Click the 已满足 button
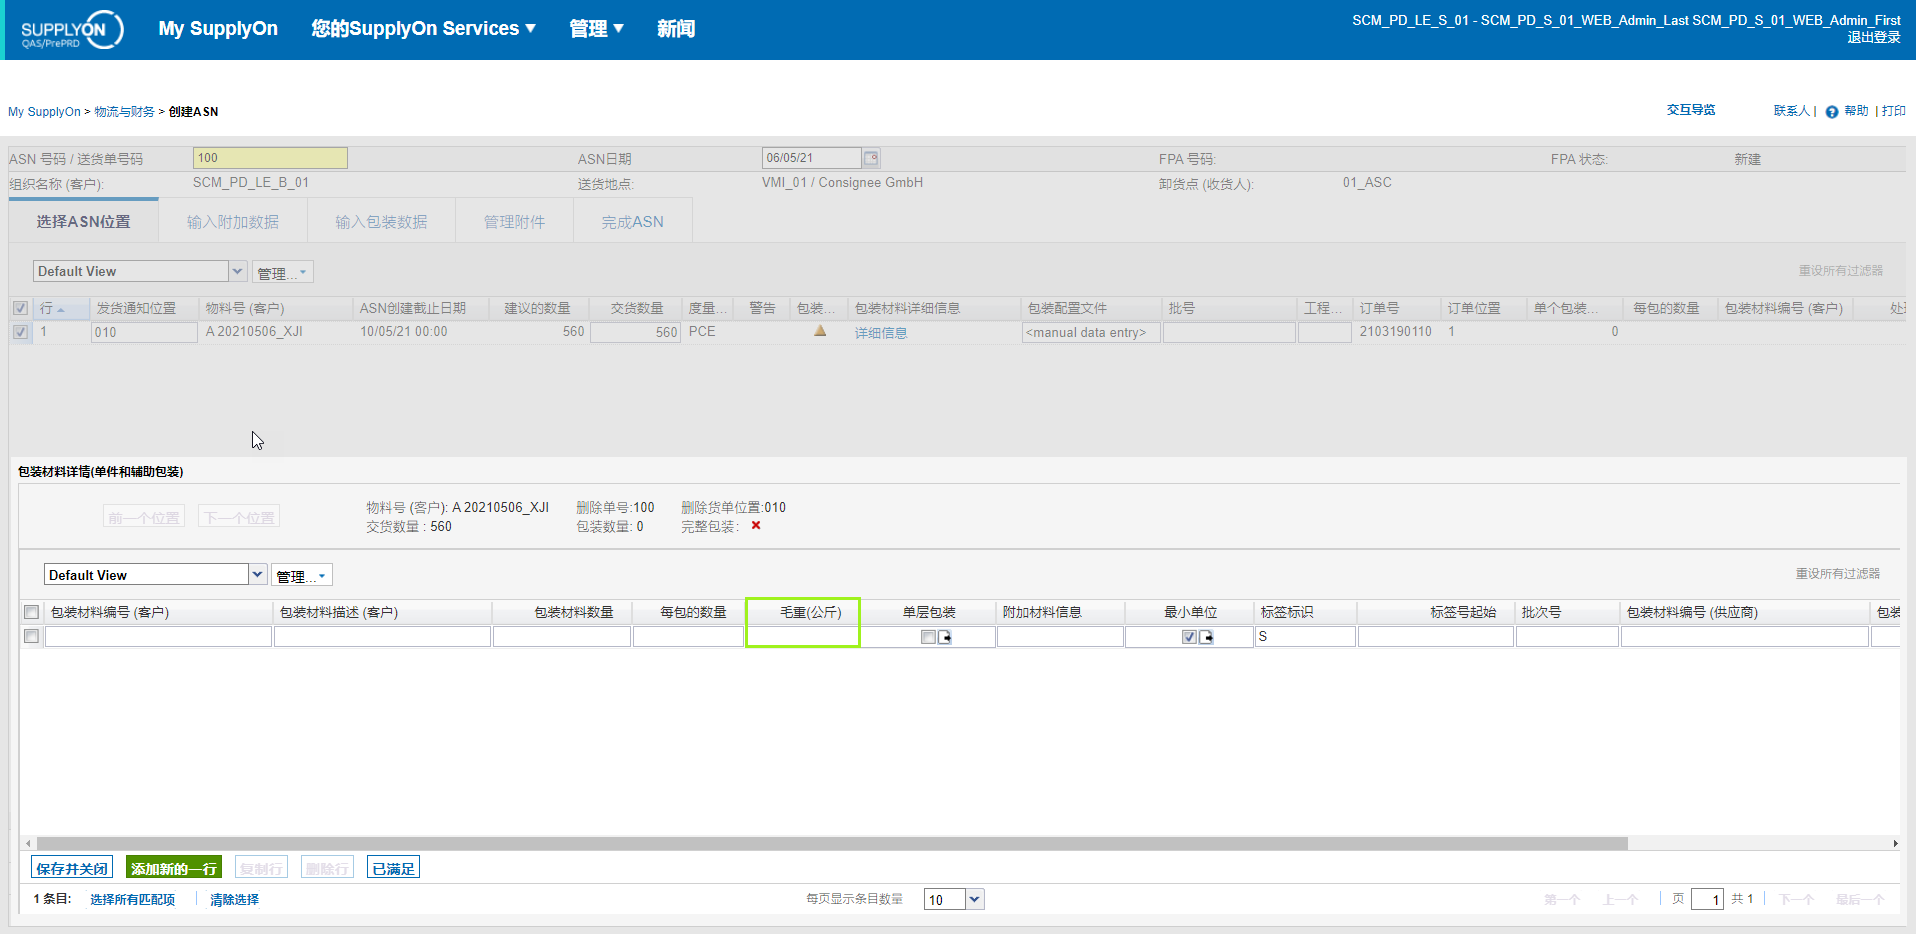1916x934 pixels. coord(393,868)
